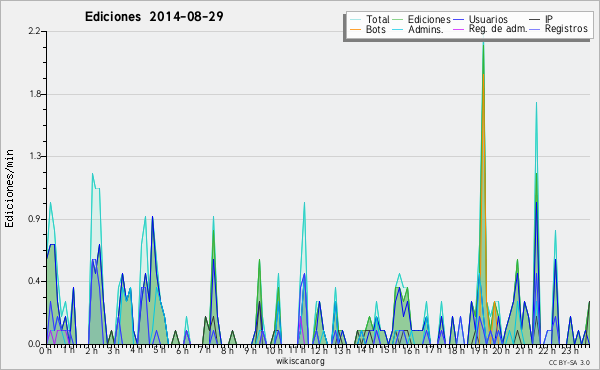600x370 pixels.
Task: Click the 'Usuarios' legend entry
Action: coord(488,19)
